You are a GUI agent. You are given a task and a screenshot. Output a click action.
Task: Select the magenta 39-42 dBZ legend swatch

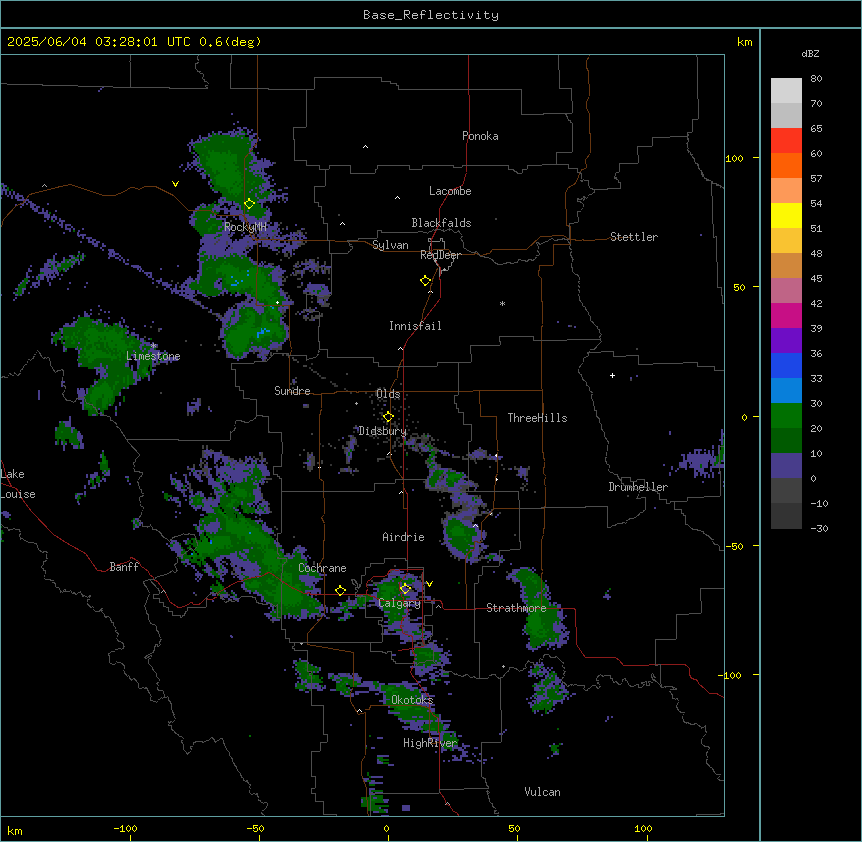coord(786,315)
